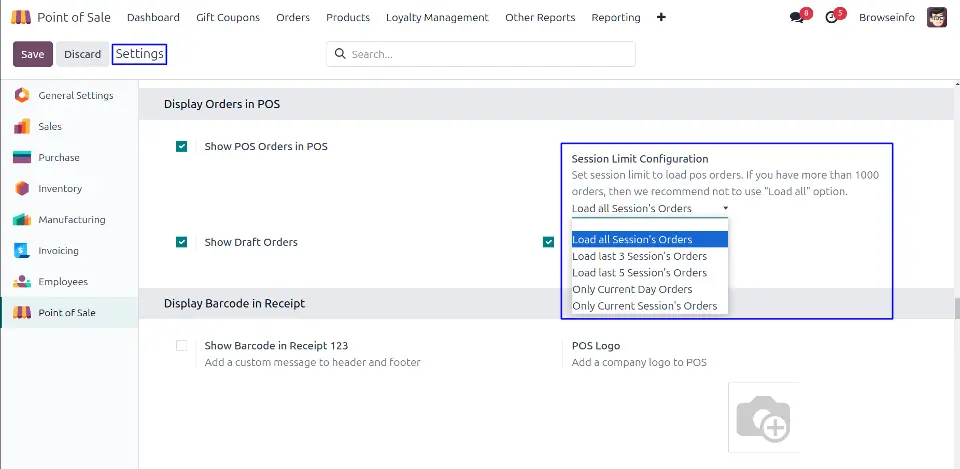Image resolution: width=960 pixels, height=469 pixels.
Task: Save the settings changes
Action: 32,54
